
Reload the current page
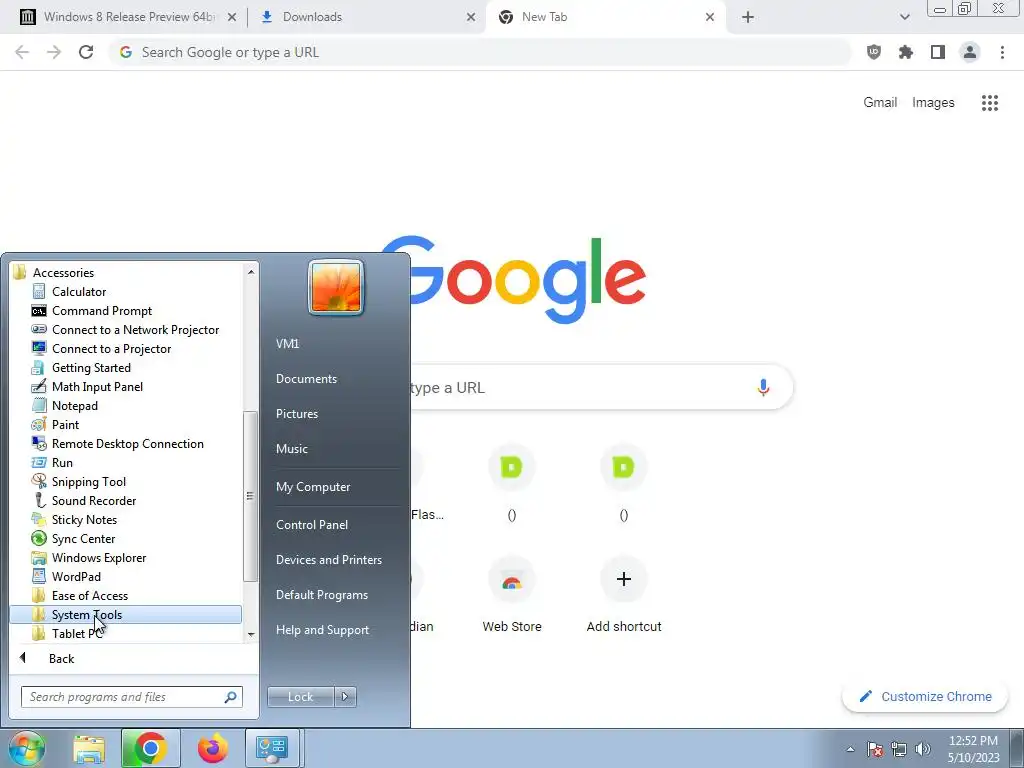[x=86, y=52]
